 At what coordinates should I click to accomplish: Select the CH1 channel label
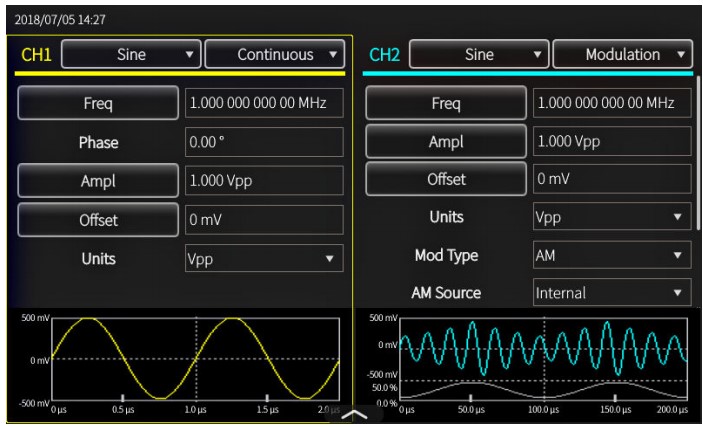coord(36,55)
